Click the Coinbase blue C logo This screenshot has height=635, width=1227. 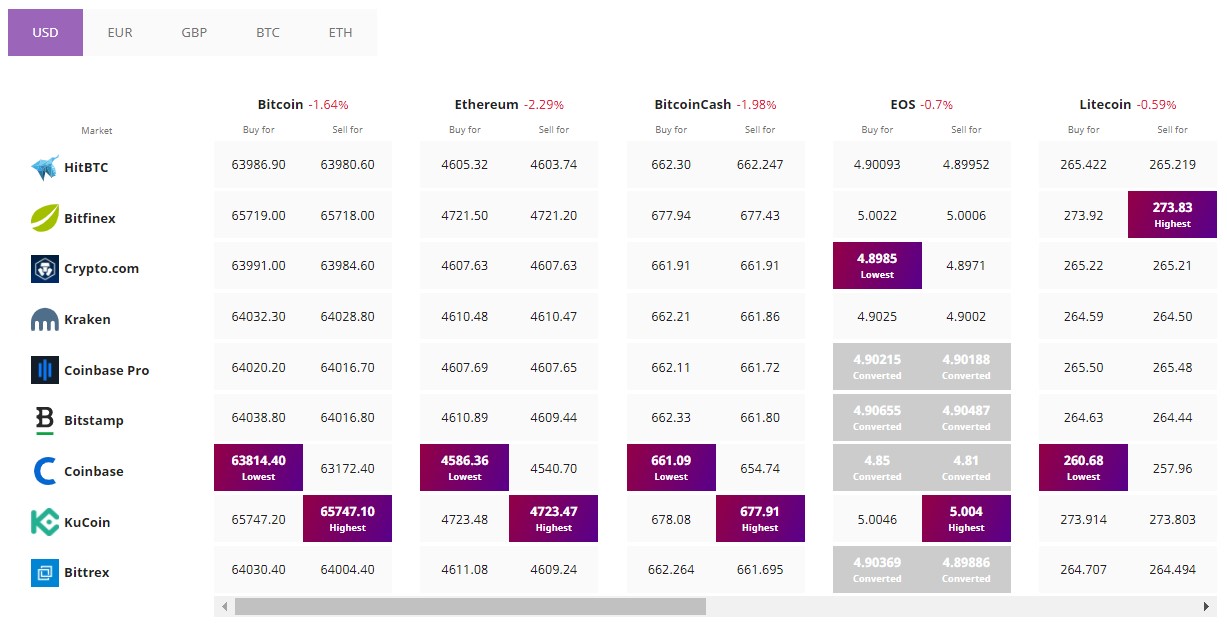(45, 471)
